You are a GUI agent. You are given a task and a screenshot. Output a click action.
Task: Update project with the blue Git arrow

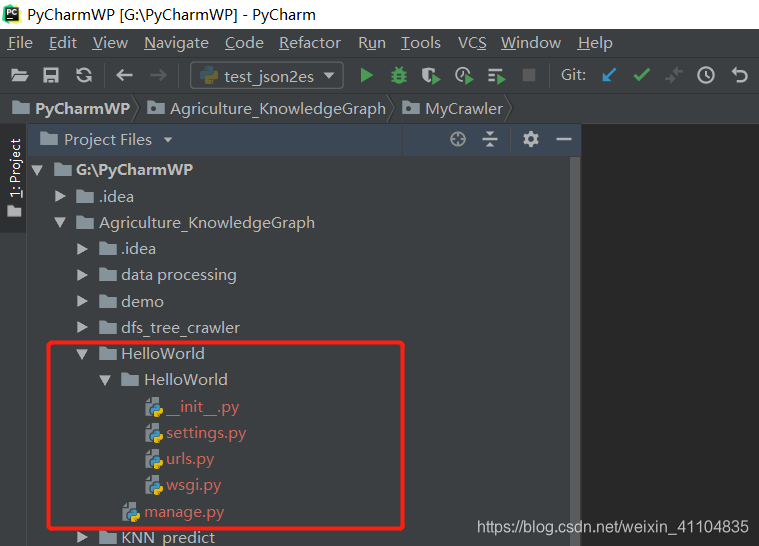[x=608, y=76]
